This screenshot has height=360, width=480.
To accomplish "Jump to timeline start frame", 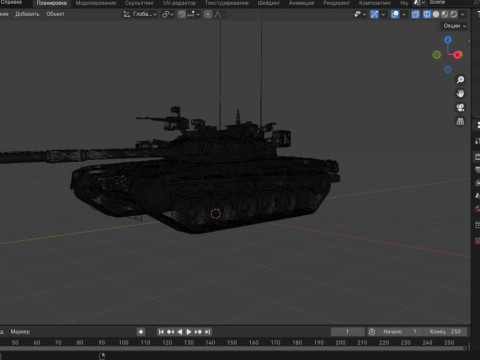I will click(161, 332).
